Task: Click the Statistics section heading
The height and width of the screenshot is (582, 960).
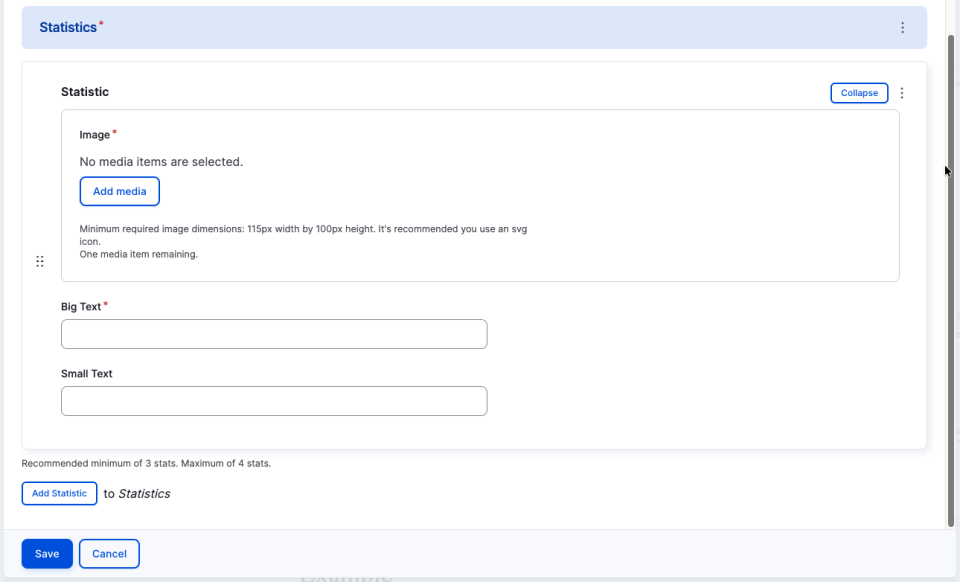Action: point(68,28)
